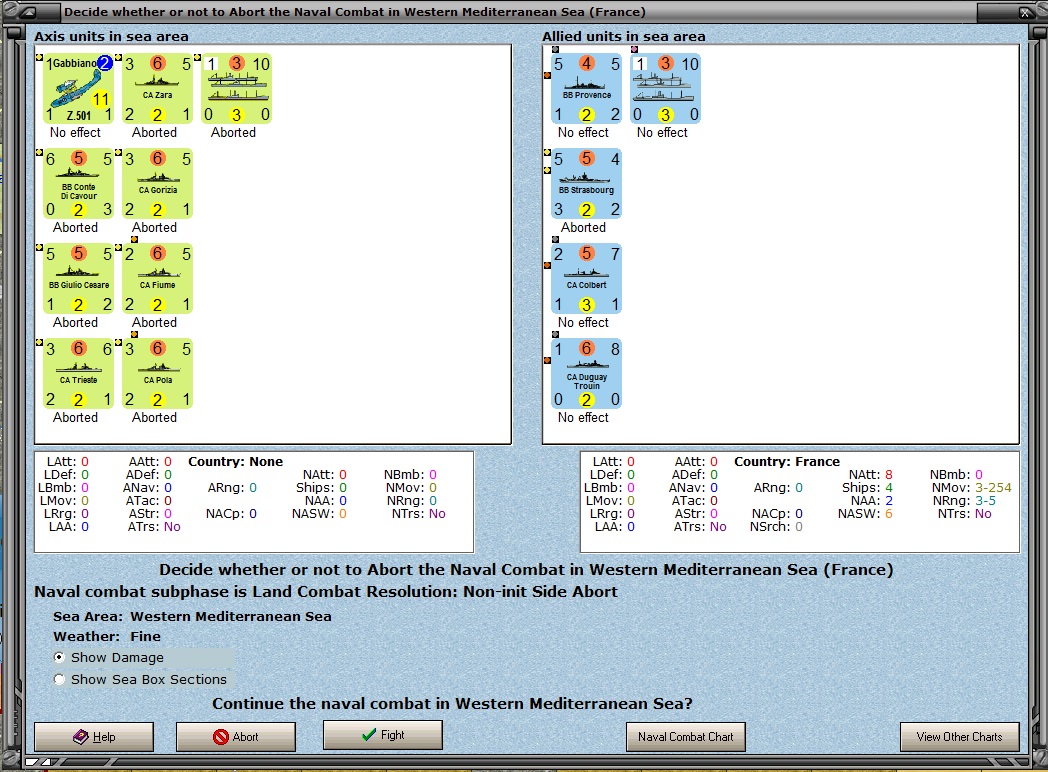1048x772 pixels.
Task: Click the Aborted label under CA Zara
Action: [x=154, y=132]
